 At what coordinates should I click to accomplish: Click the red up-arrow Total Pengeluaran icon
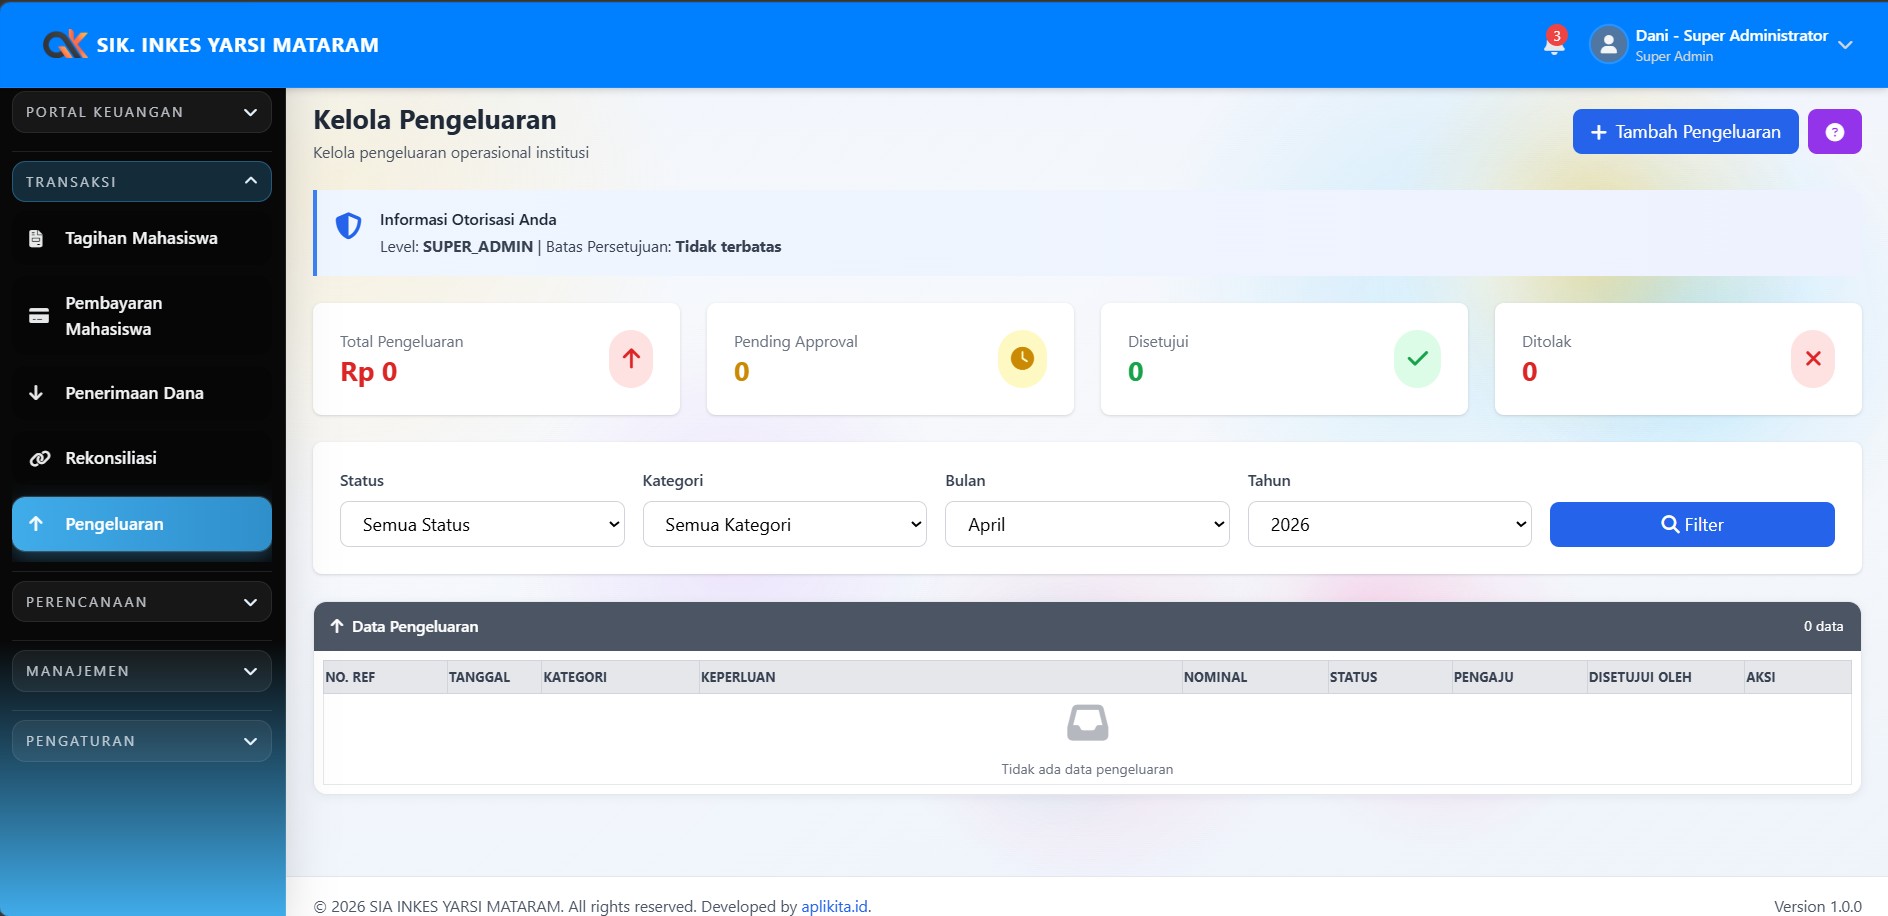pos(631,359)
